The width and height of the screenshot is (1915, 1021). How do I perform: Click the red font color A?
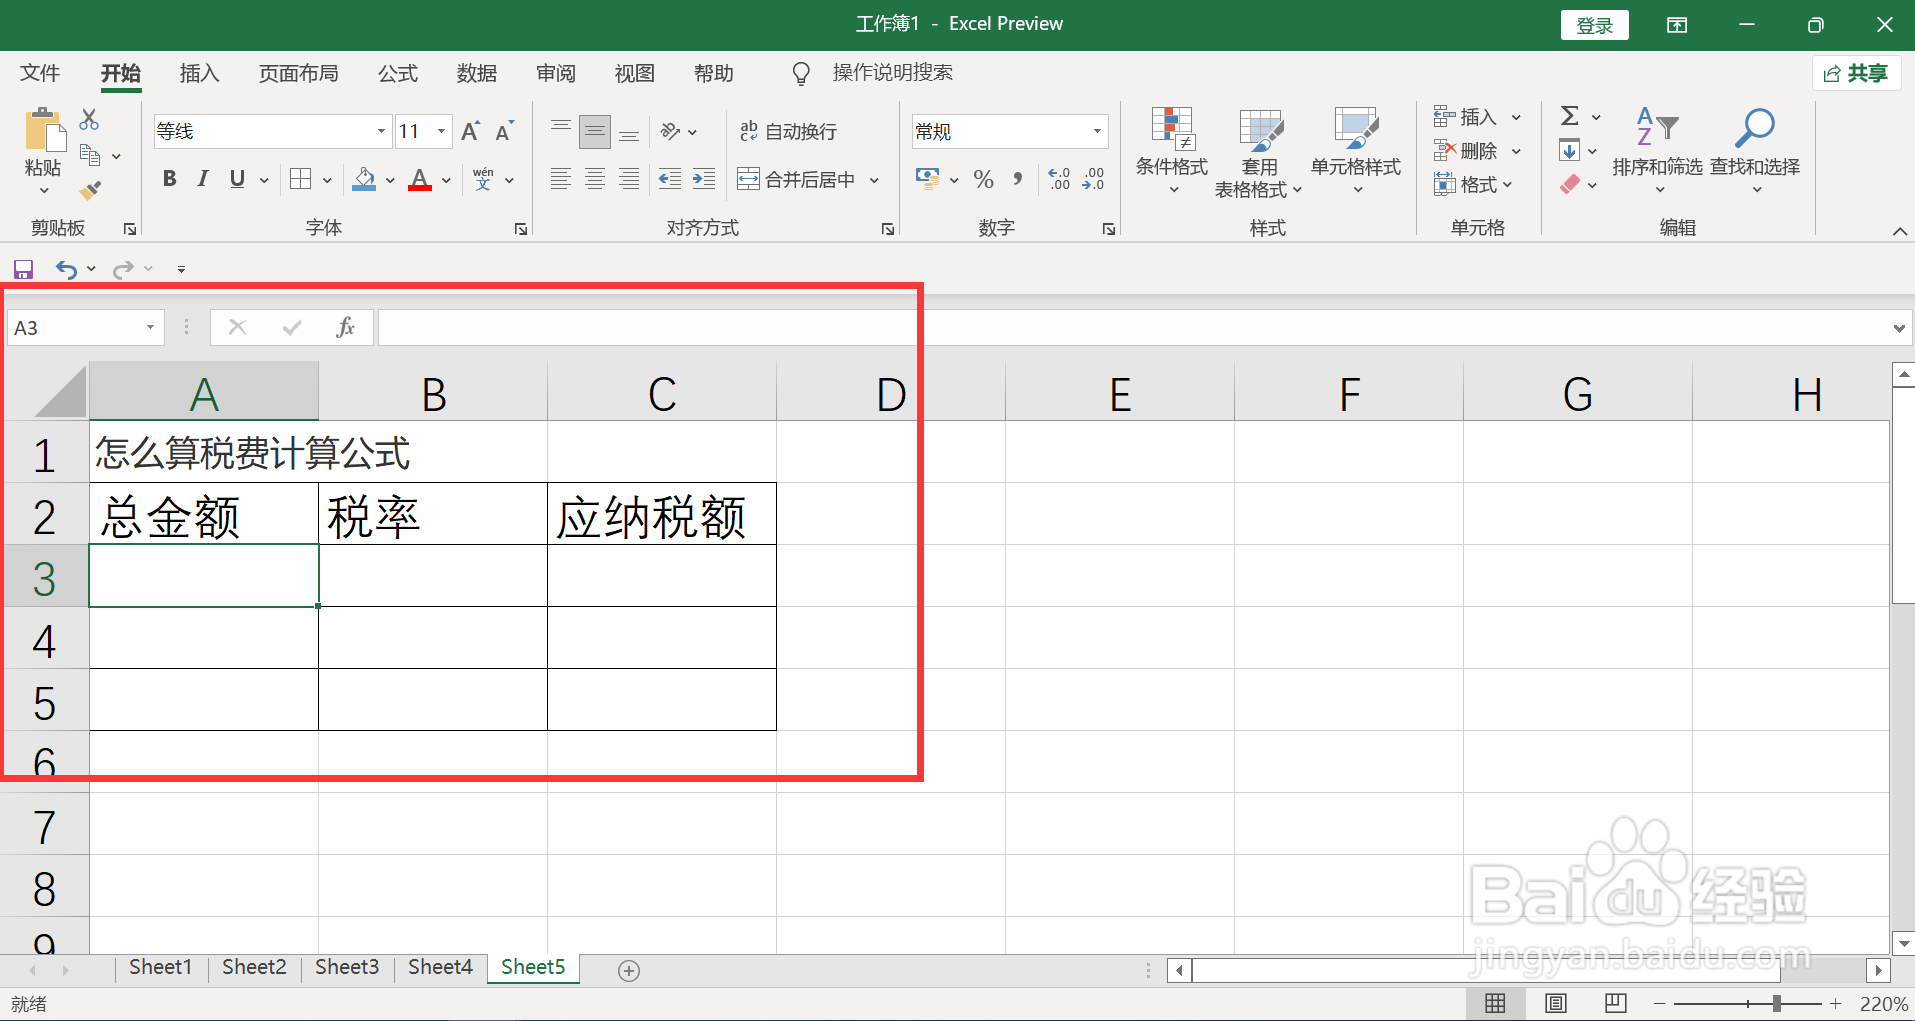click(x=420, y=179)
